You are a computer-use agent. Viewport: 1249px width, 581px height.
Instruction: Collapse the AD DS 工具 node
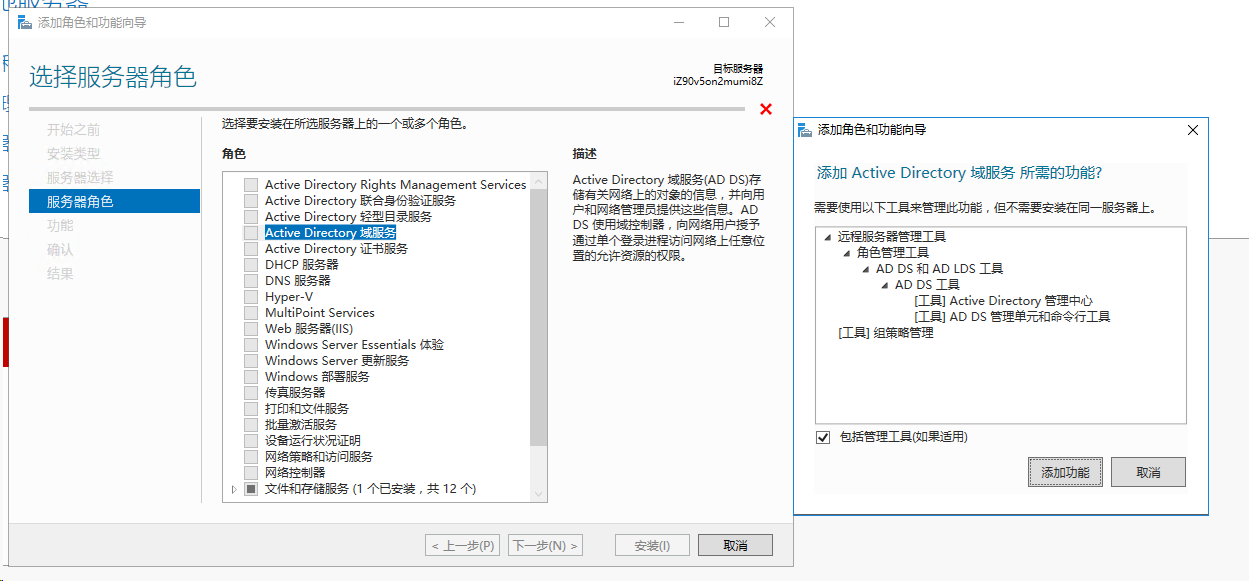(x=885, y=285)
